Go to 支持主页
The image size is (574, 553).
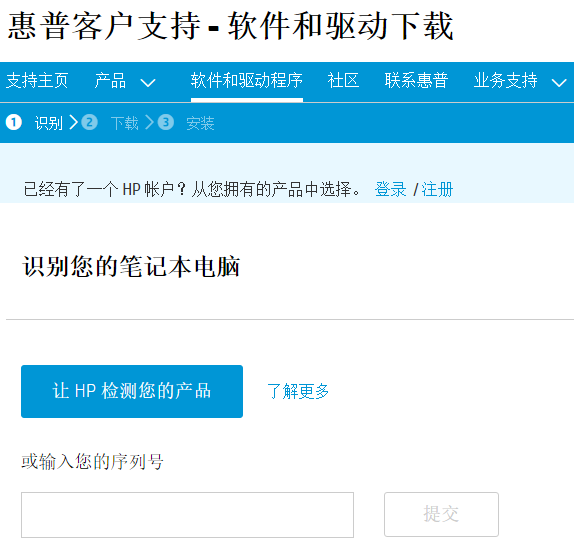[37, 81]
